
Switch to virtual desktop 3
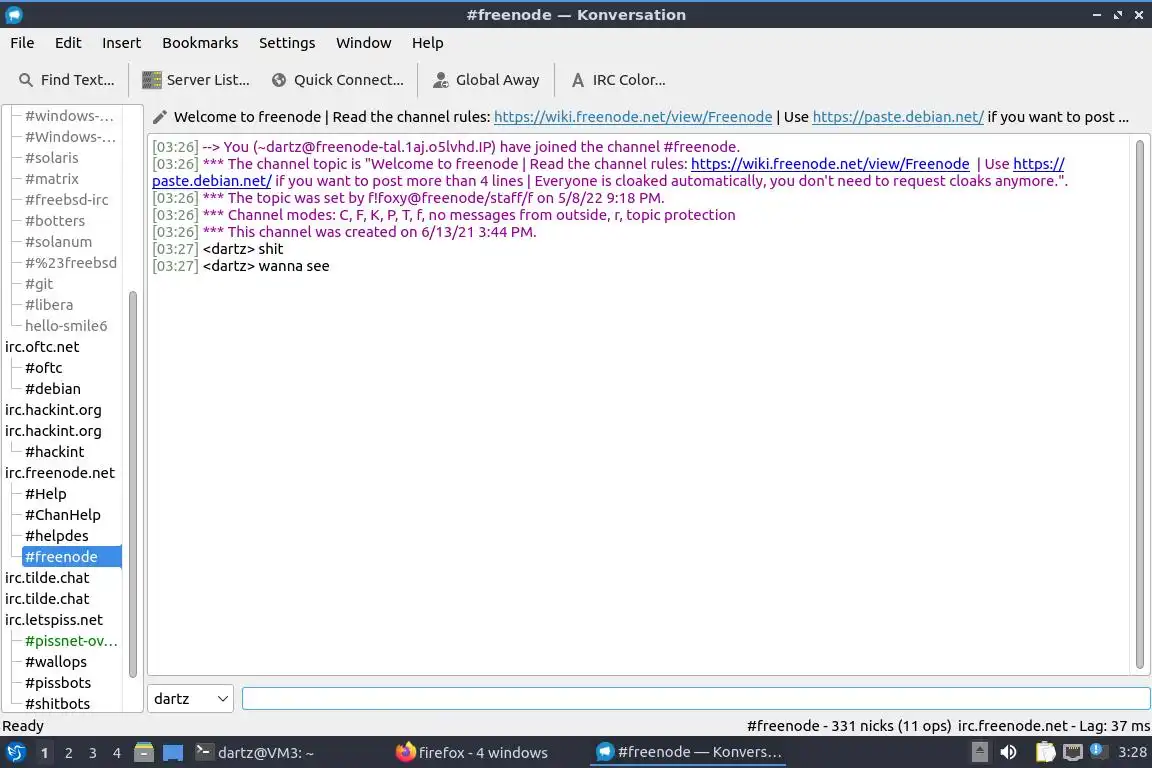tap(93, 753)
